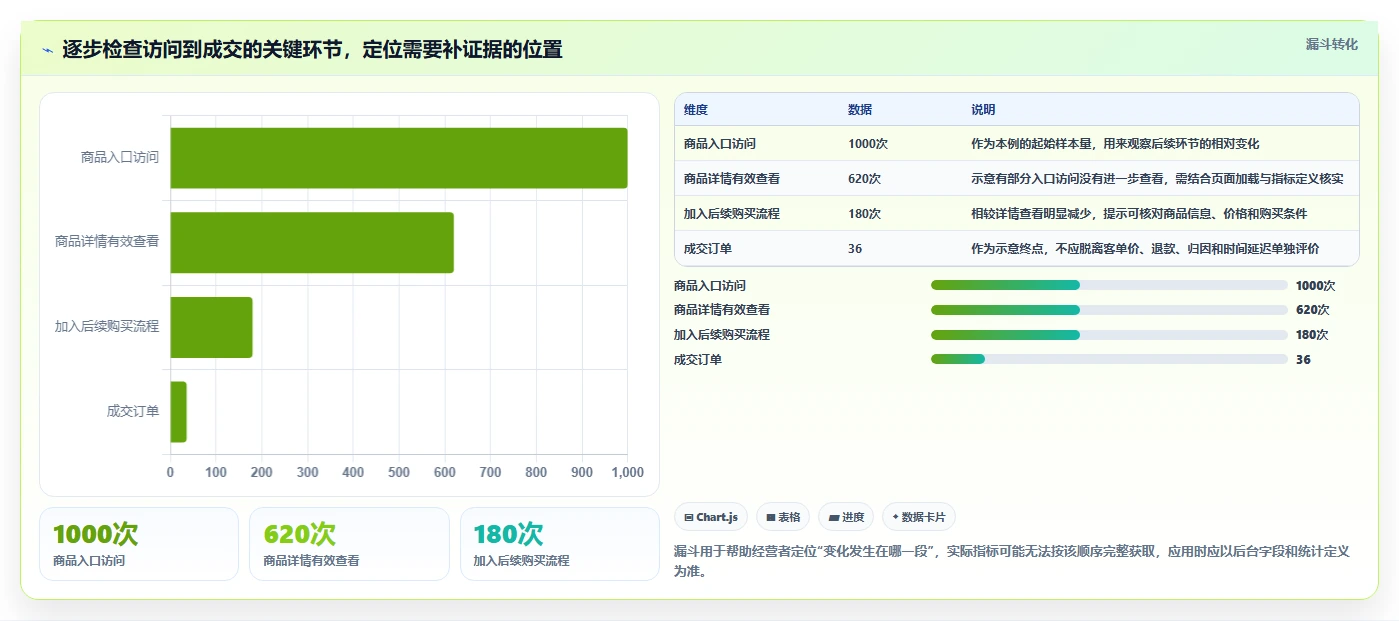This screenshot has height=621, width=1399.
Task: Click the 1000次 cell in the table
Action: 868,144
